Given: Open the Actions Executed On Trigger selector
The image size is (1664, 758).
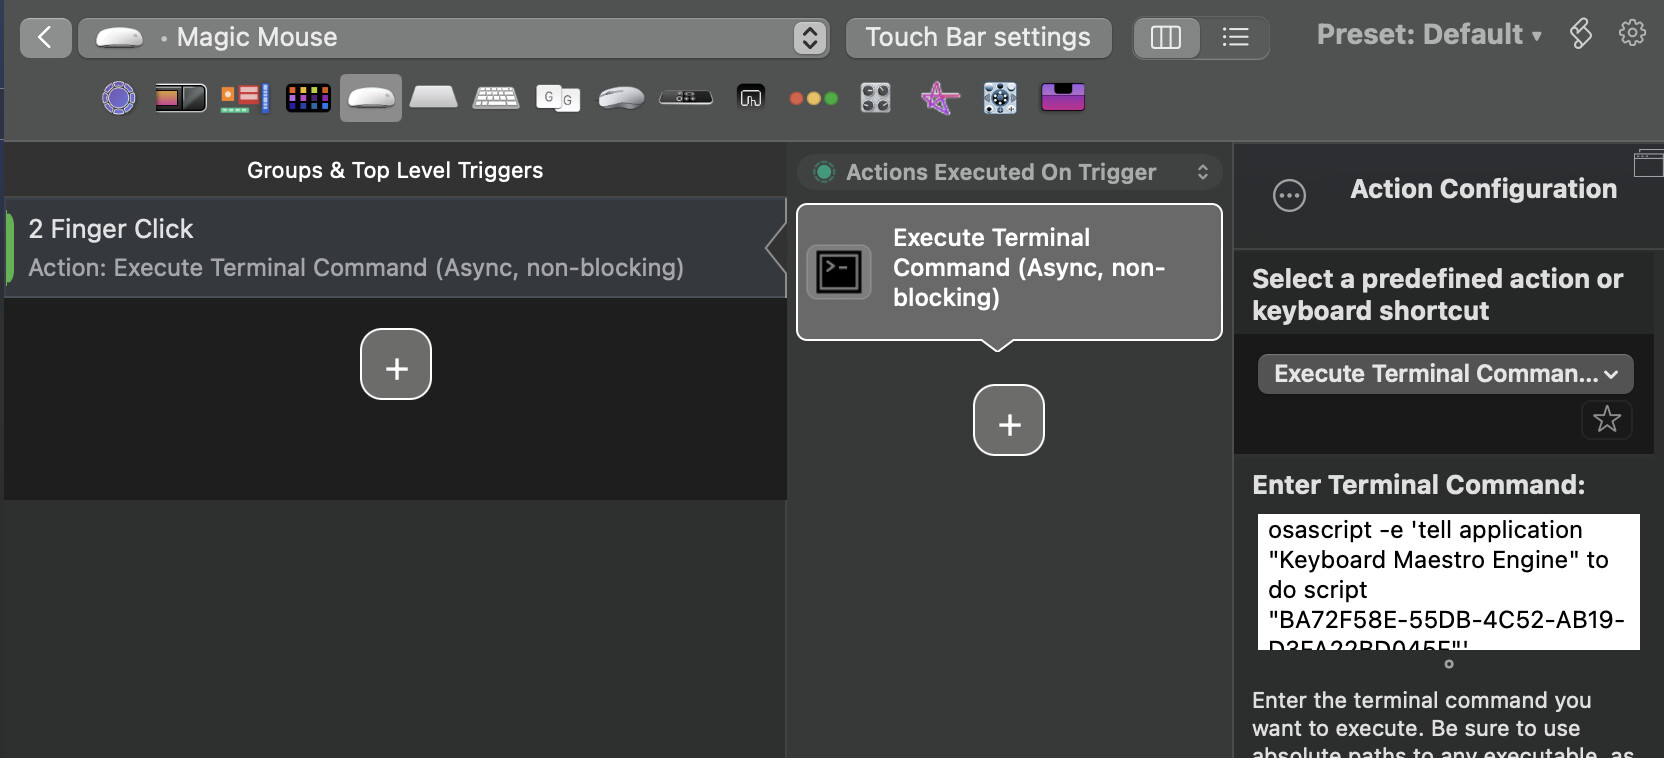Looking at the screenshot, I should click(x=1010, y=172).
